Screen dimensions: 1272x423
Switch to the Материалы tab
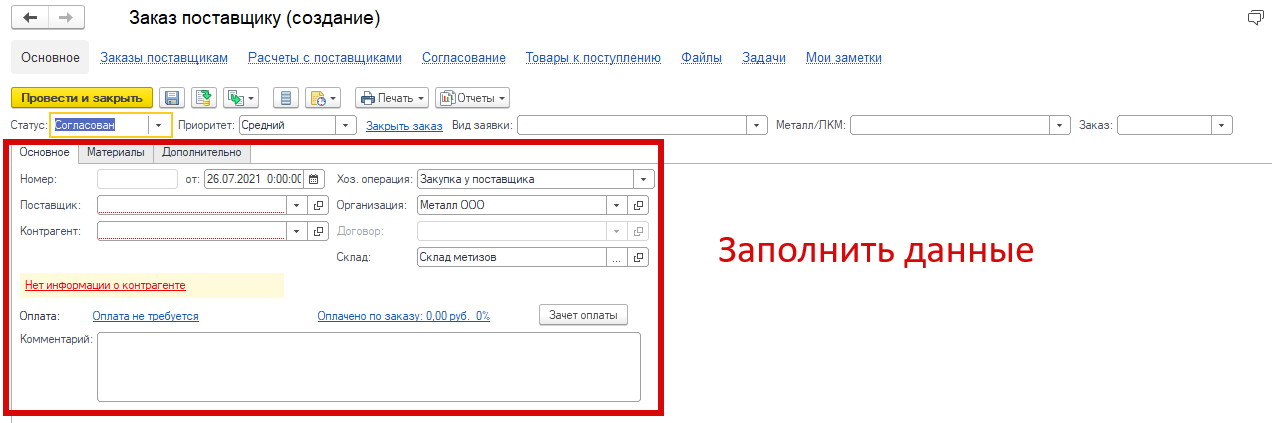point(116,153)
